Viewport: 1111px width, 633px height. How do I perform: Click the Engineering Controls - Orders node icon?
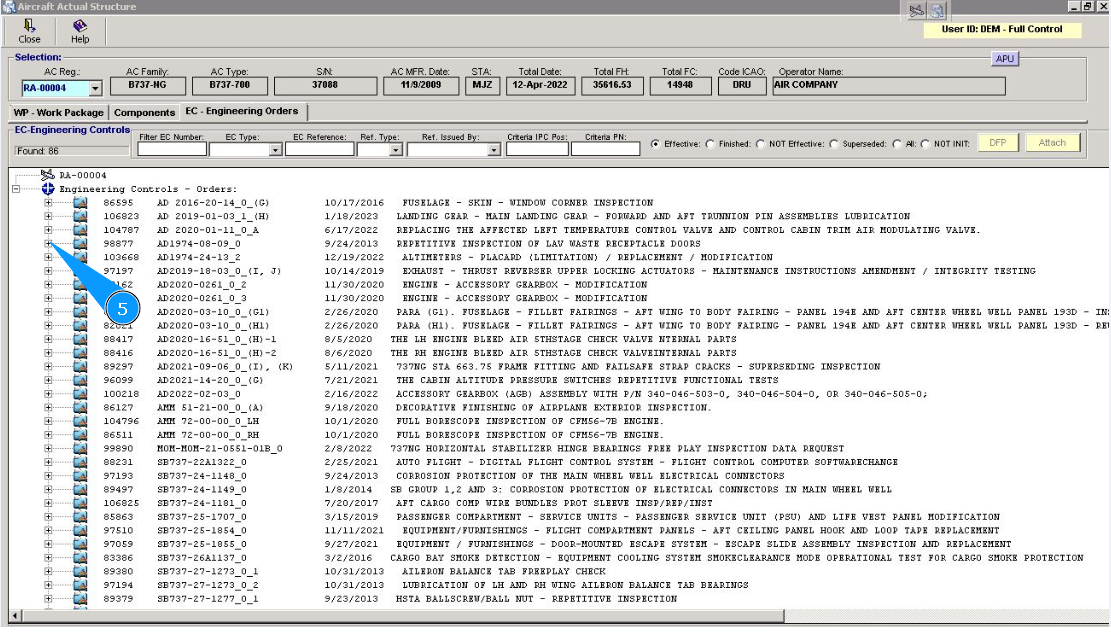tap(47, 189)
